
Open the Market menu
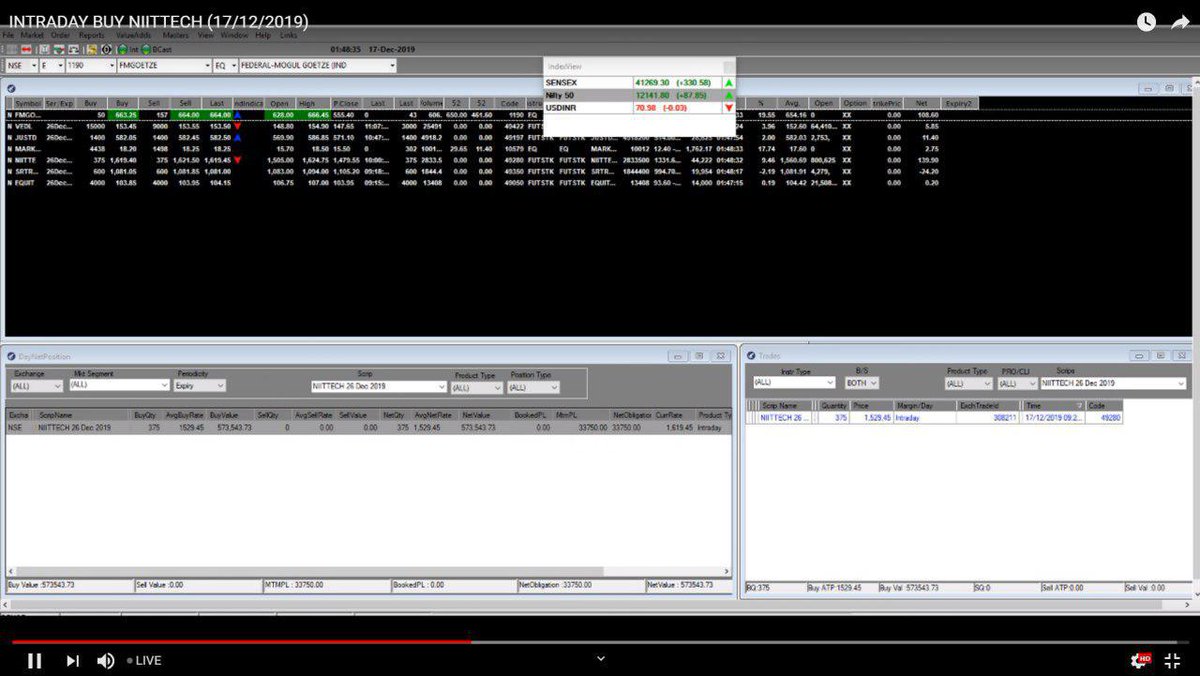32,35
